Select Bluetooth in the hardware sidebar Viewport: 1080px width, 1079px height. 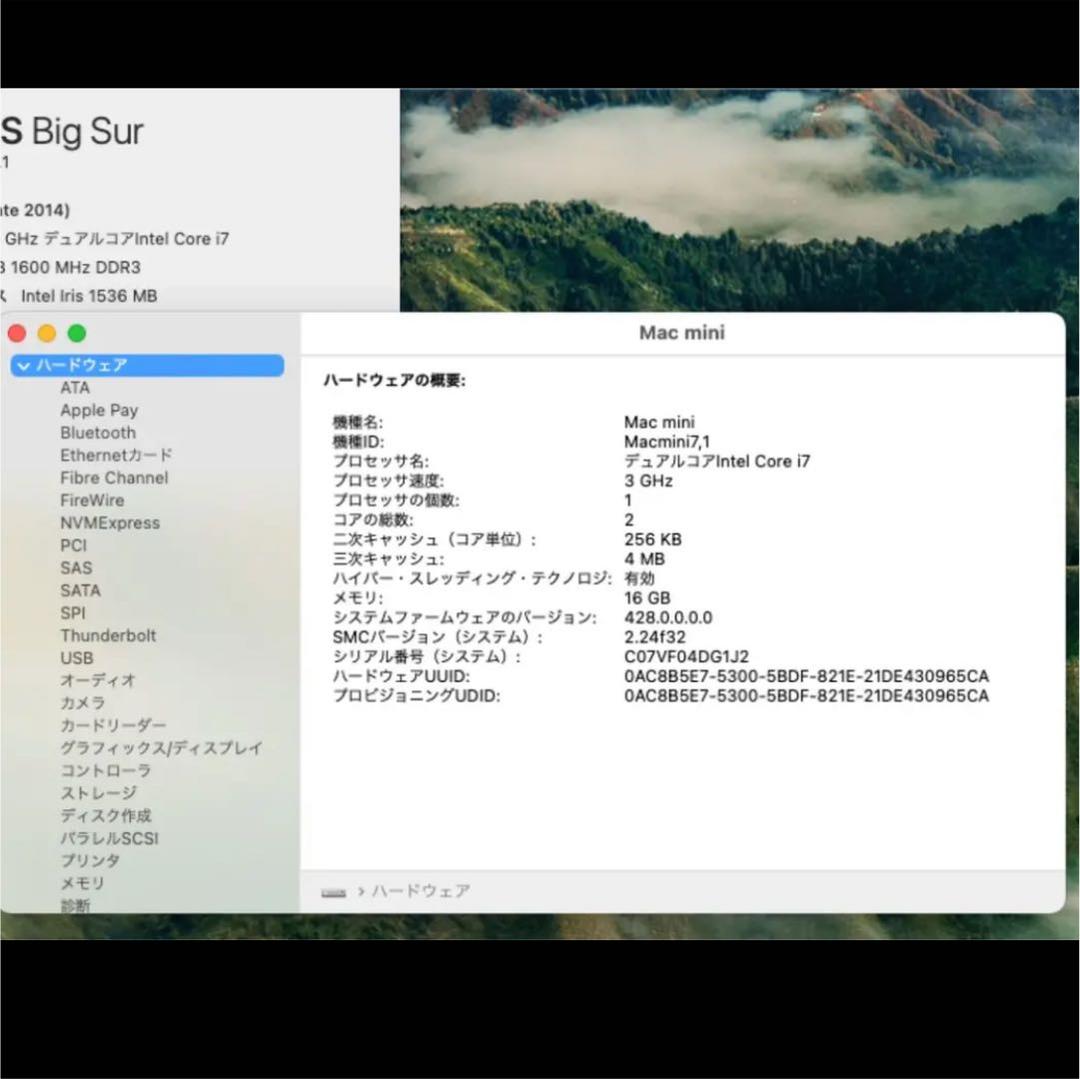point(97,432)
